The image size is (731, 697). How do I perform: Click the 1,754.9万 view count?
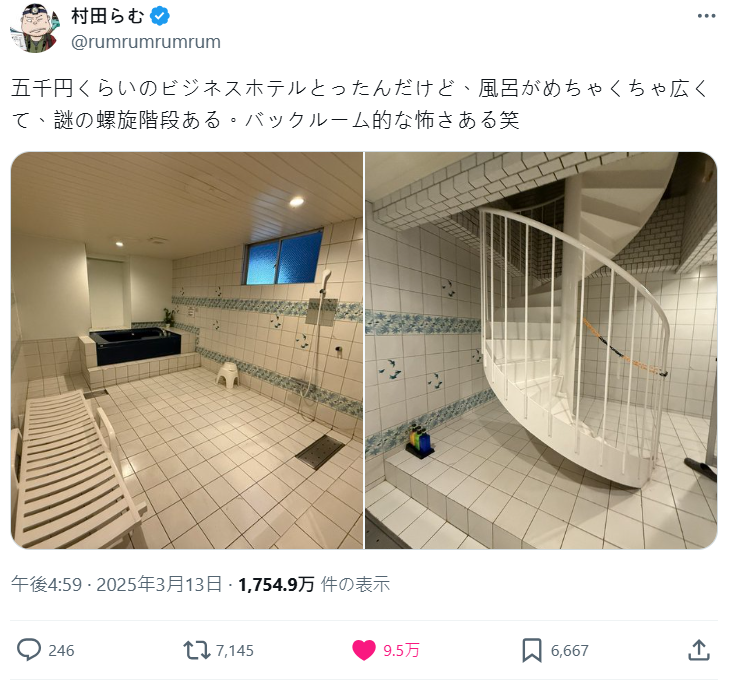click(276, 584)
